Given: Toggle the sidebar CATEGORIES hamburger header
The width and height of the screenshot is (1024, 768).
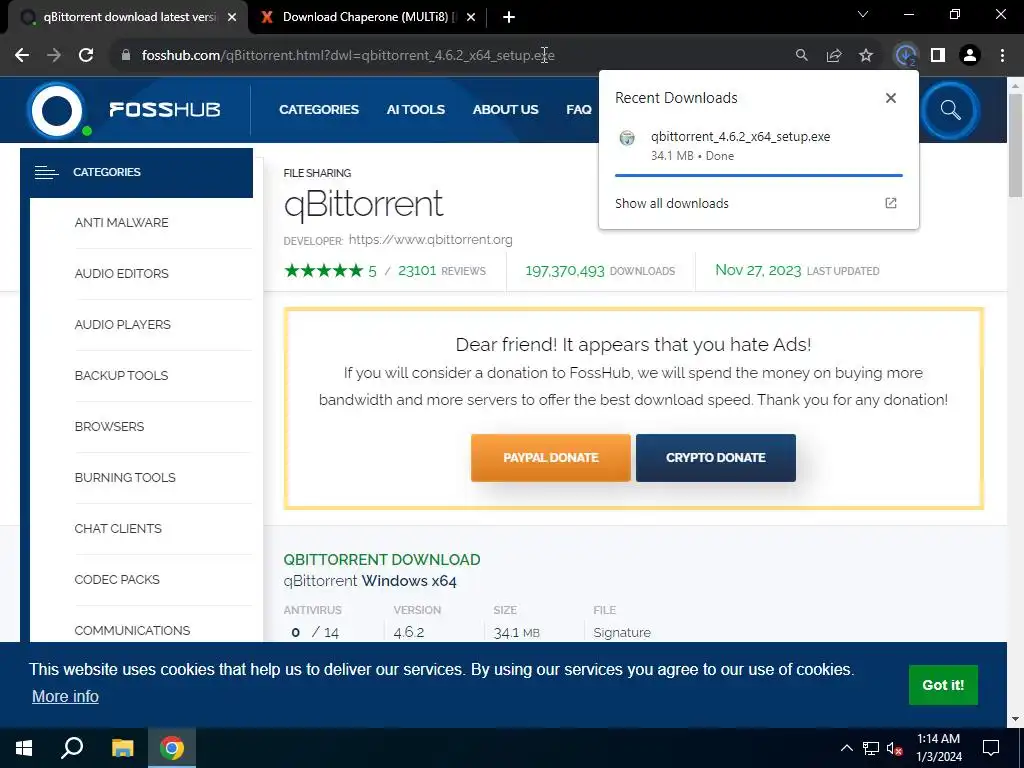Looking at the screenshot, I should [x=136, y=172].
